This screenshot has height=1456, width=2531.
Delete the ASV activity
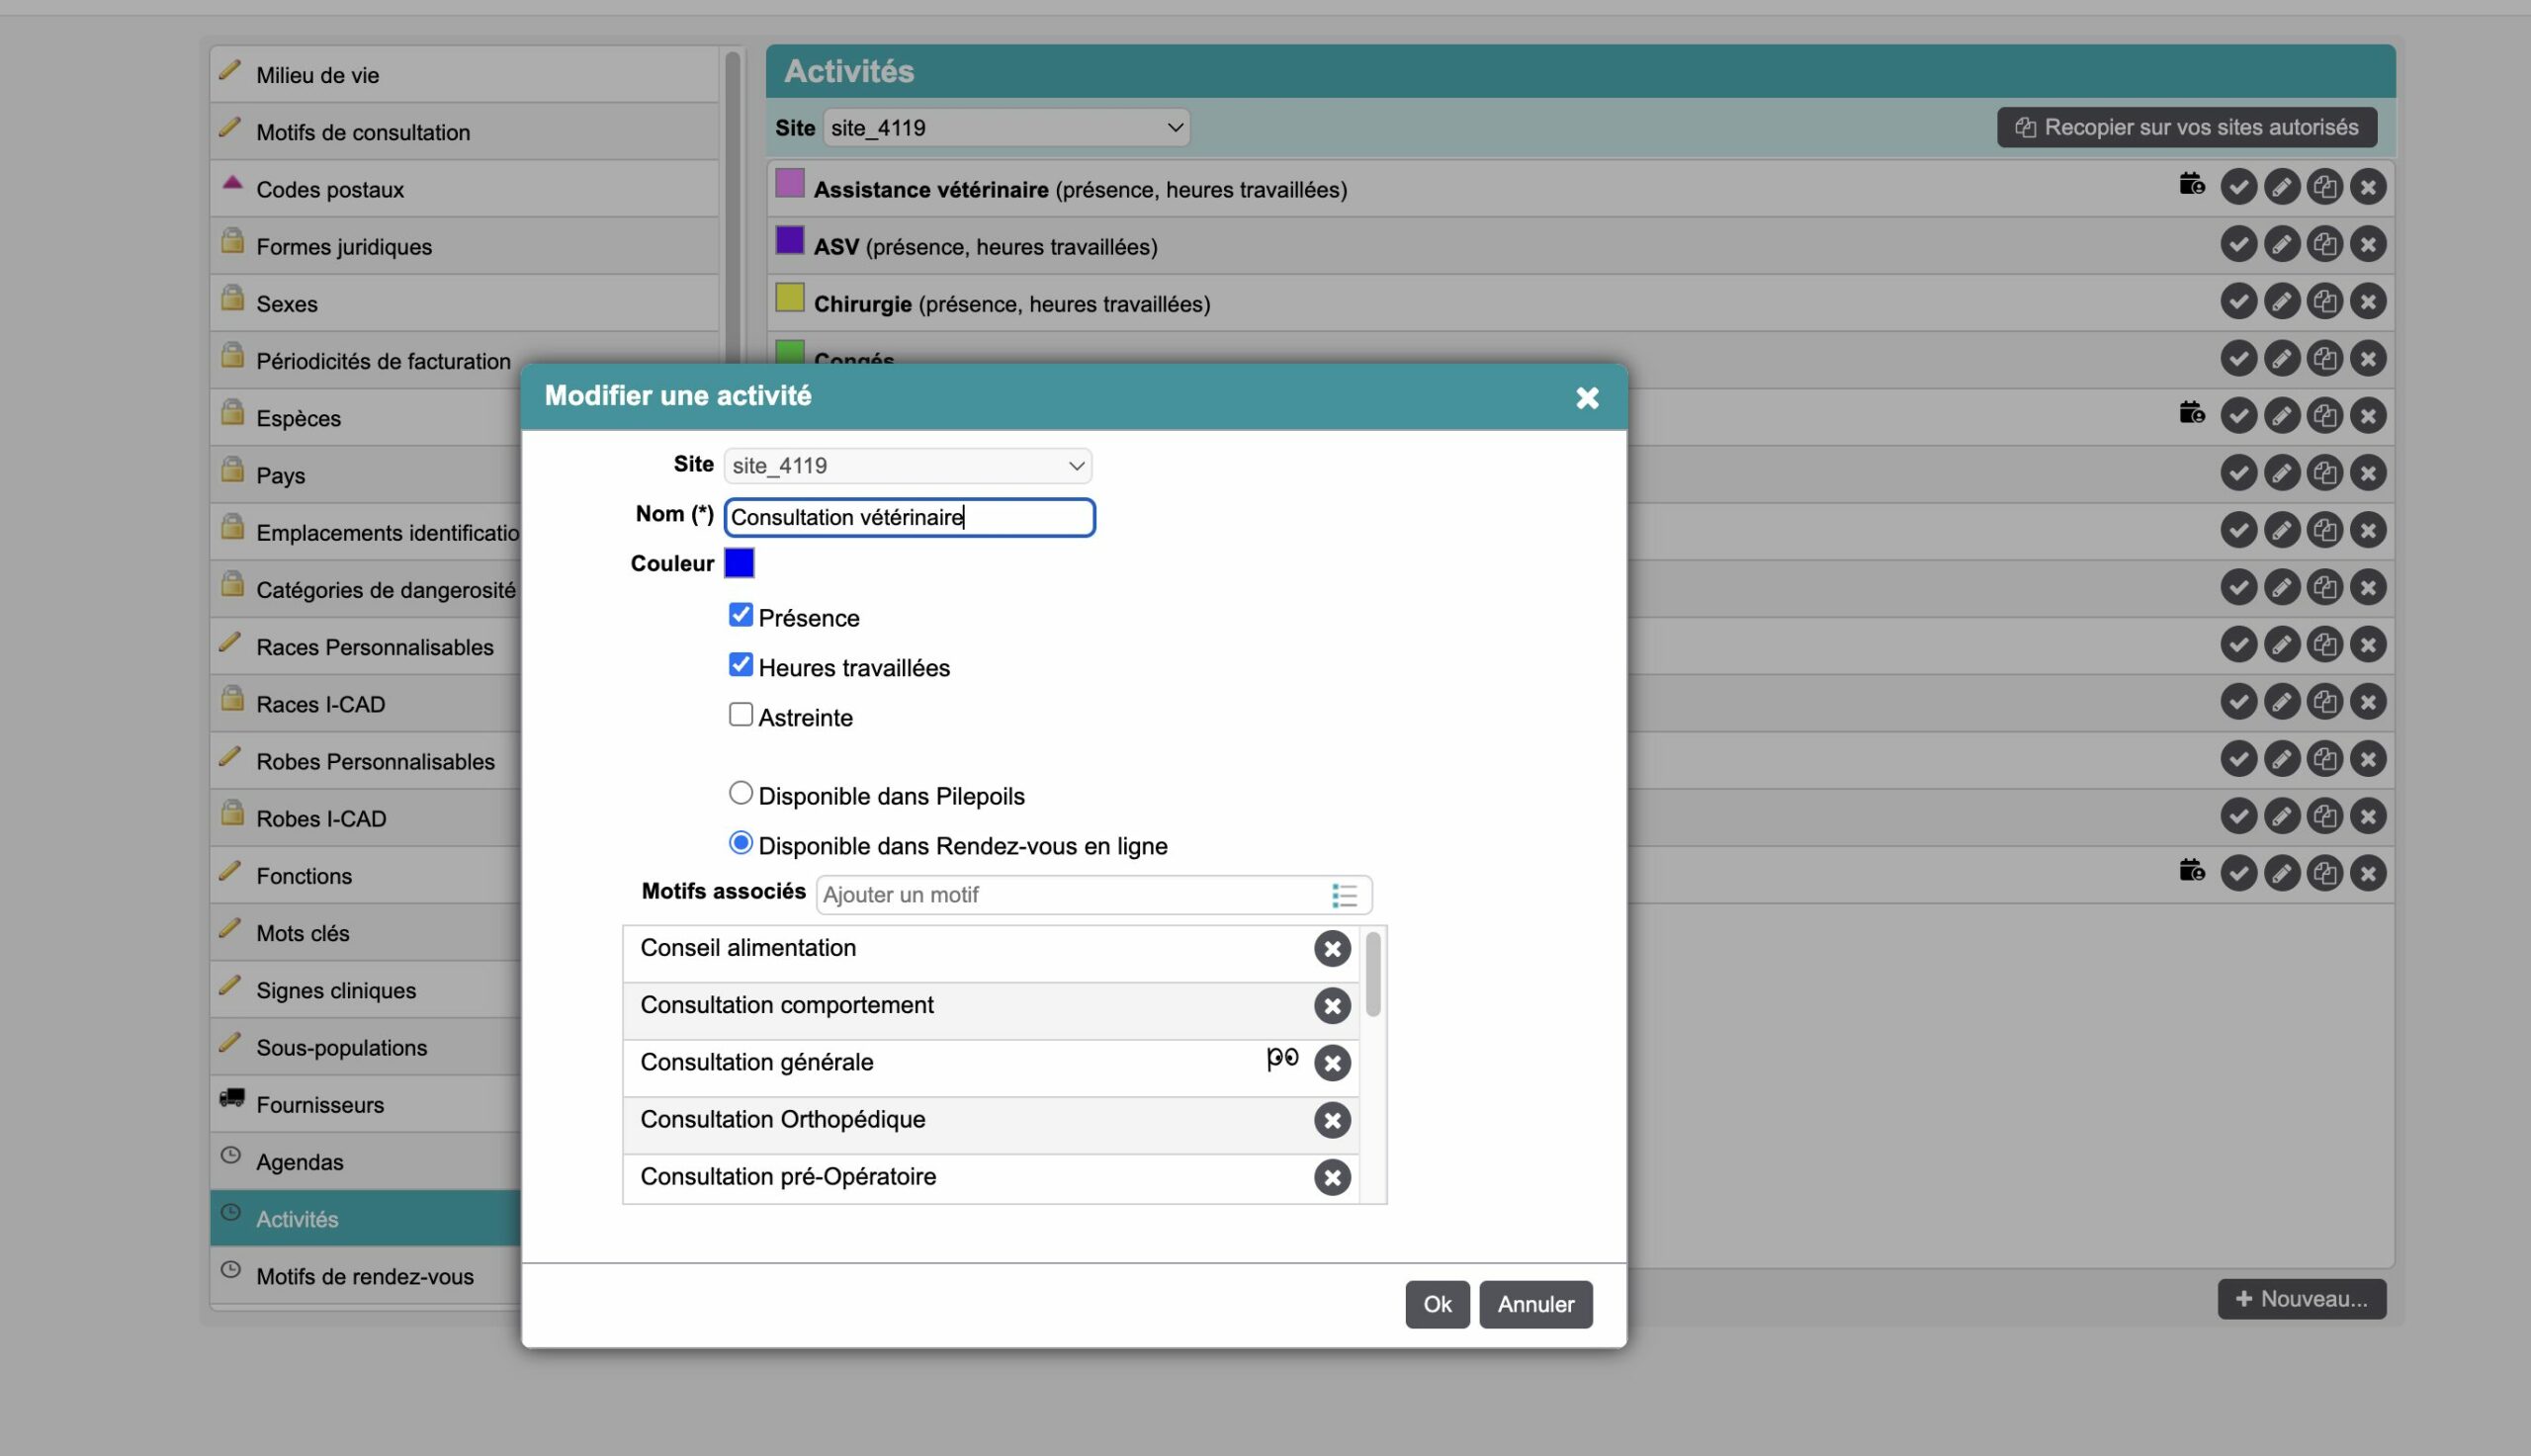coord(2367,244)
